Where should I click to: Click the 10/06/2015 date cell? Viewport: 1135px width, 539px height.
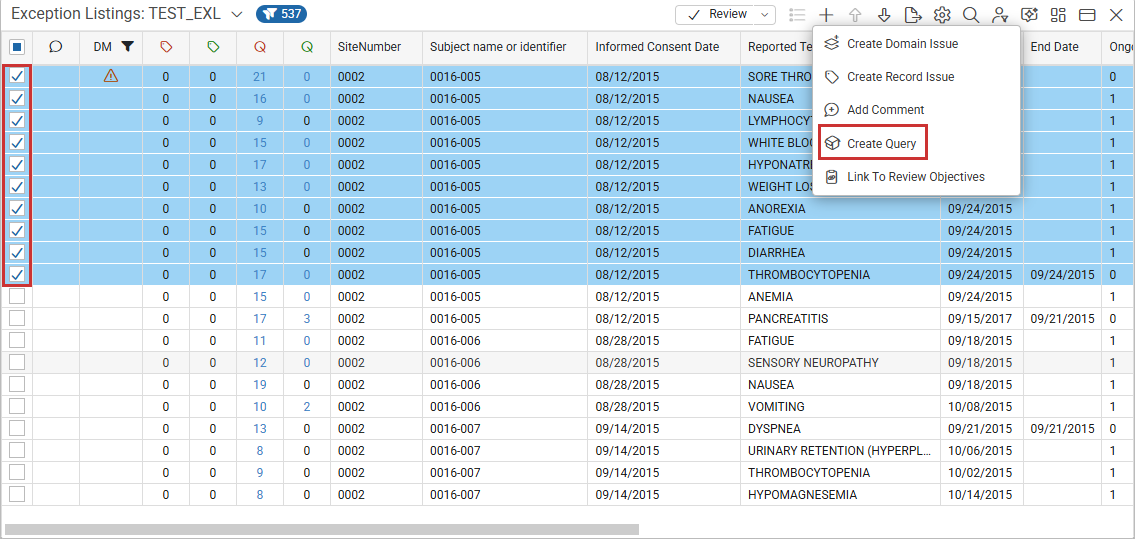[x=982, y=451]
